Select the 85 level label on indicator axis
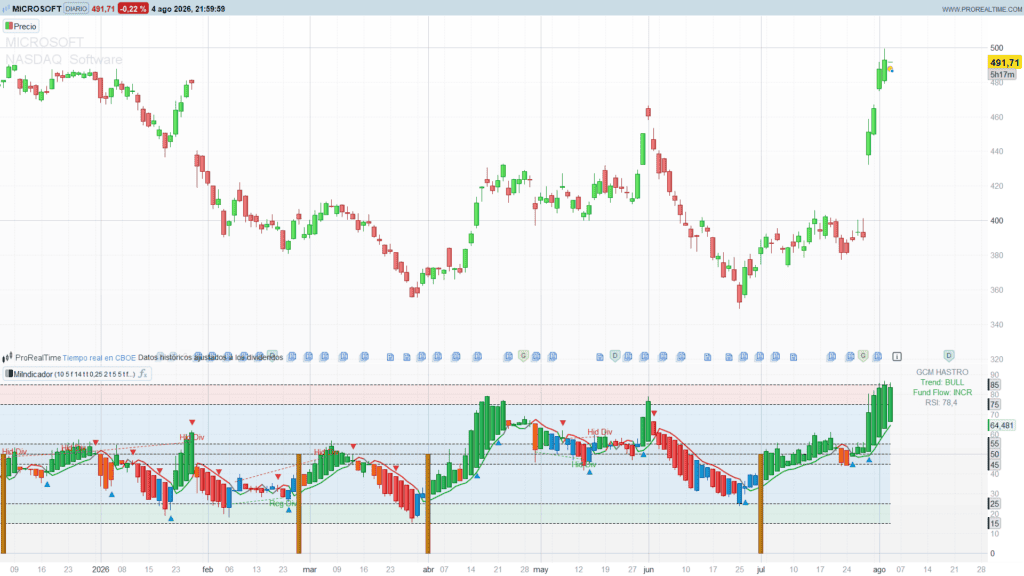Screen dimensions: 1024x576 pyautogui.click(x=995, y=385)
